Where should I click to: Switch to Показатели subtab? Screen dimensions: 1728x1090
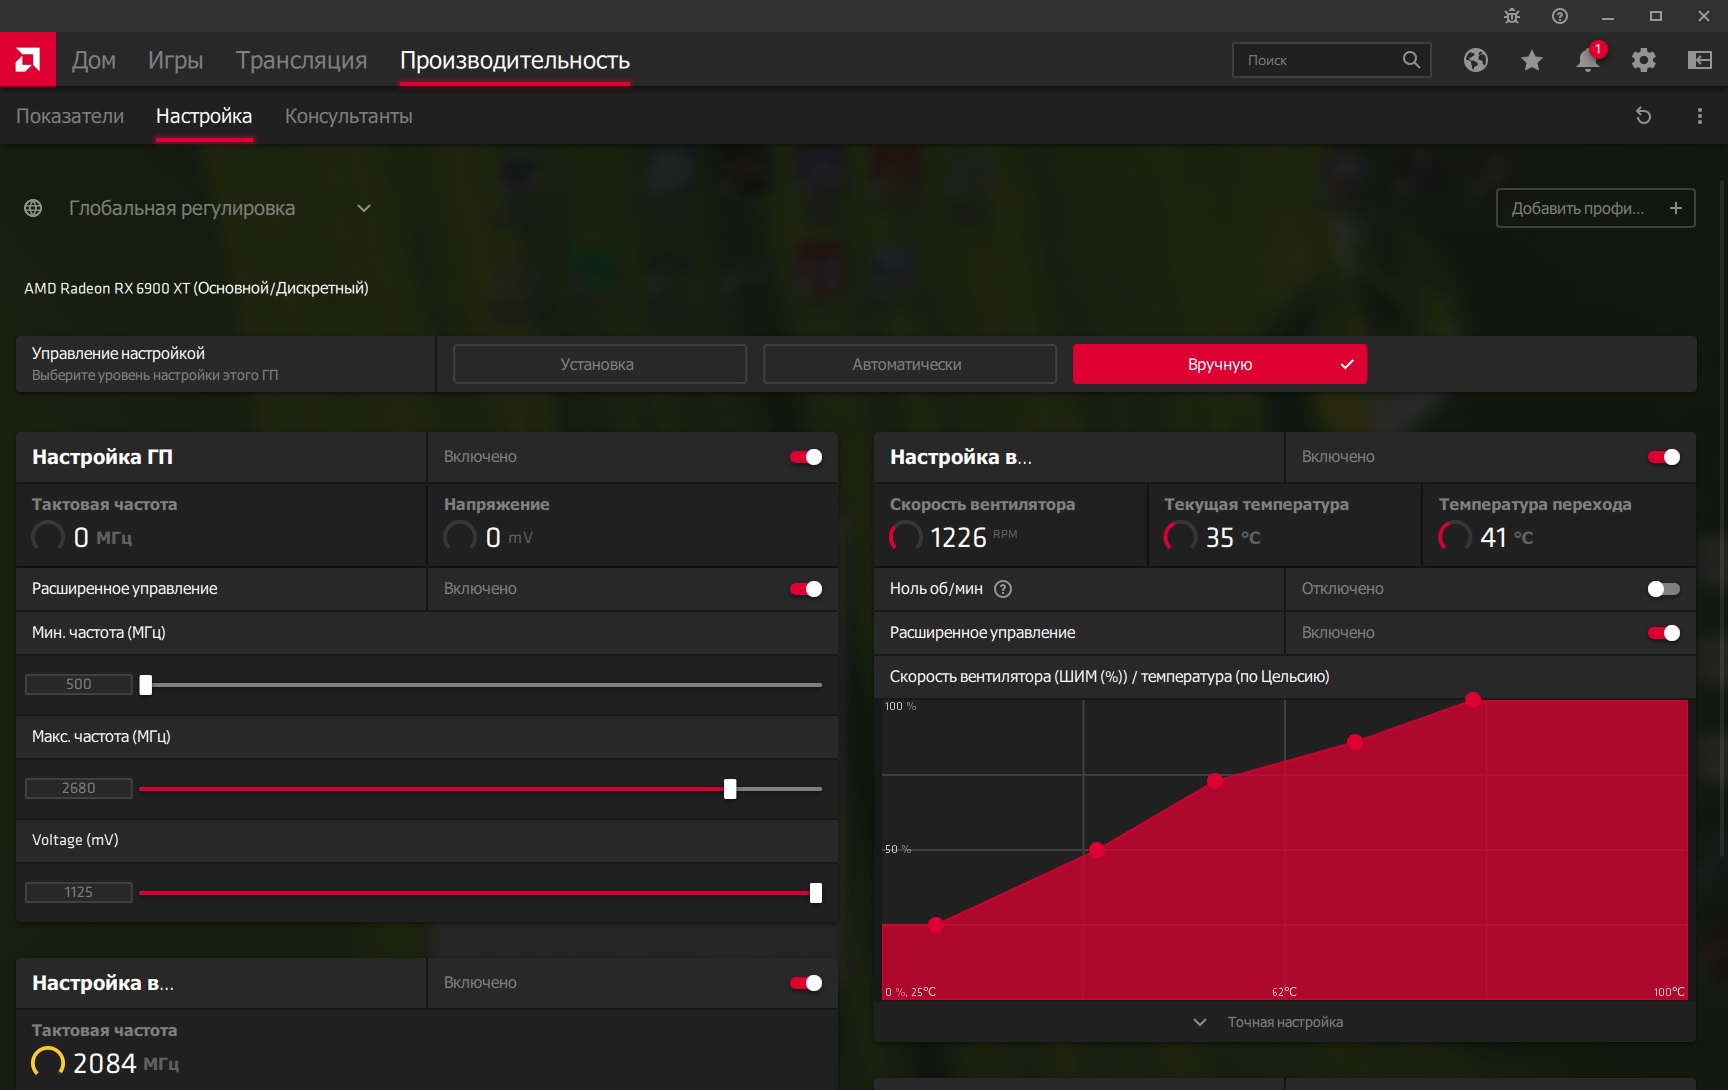point(70,116)
